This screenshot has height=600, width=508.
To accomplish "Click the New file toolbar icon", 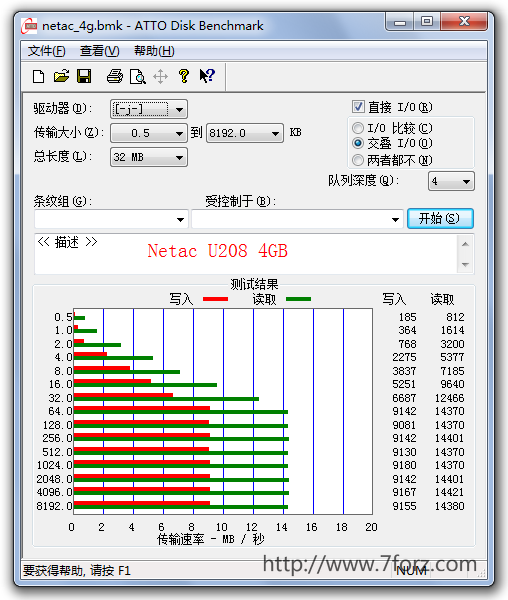I will (38, 76).
